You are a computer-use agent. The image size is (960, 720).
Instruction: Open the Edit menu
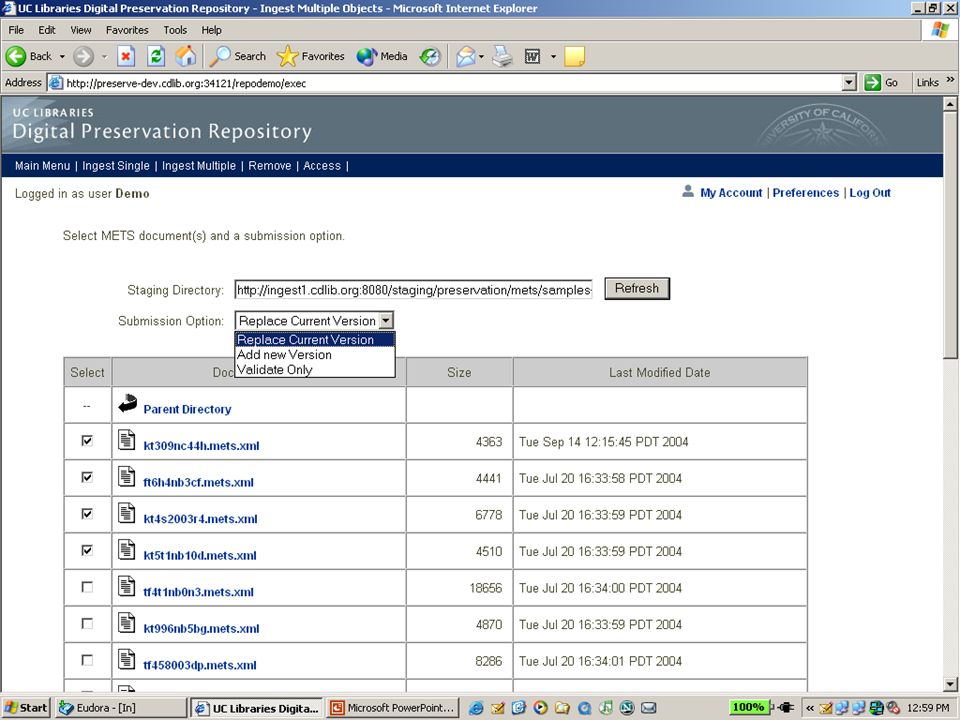pyautogui.click(x=47, y=30)
